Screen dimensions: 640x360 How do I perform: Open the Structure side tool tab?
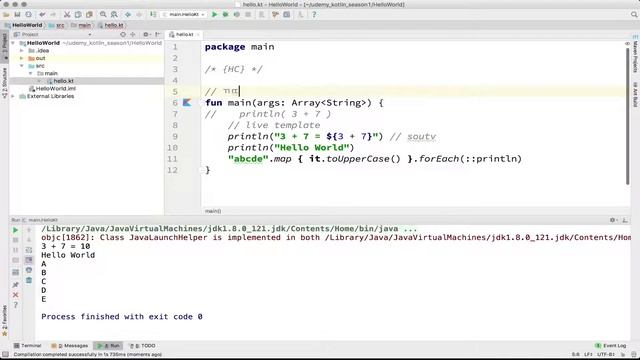click(x=4, y=82)
